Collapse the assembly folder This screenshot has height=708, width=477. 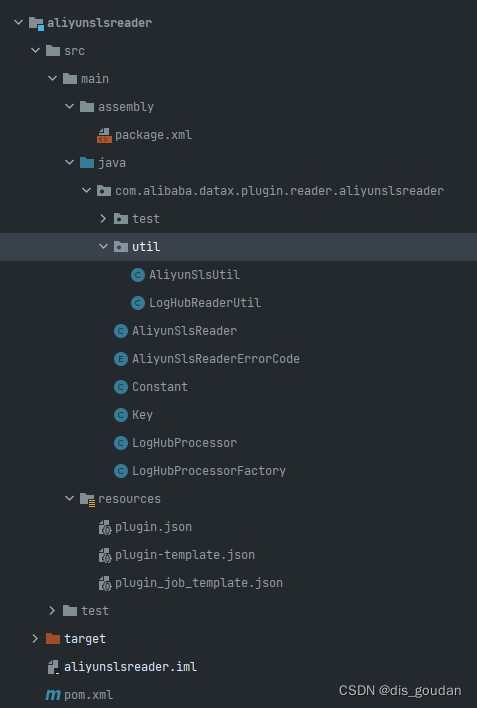[x=69, y=107]
